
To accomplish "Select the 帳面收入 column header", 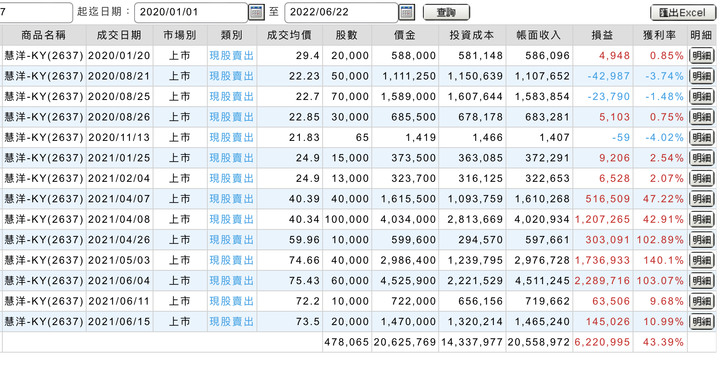I will pos(539,35).
